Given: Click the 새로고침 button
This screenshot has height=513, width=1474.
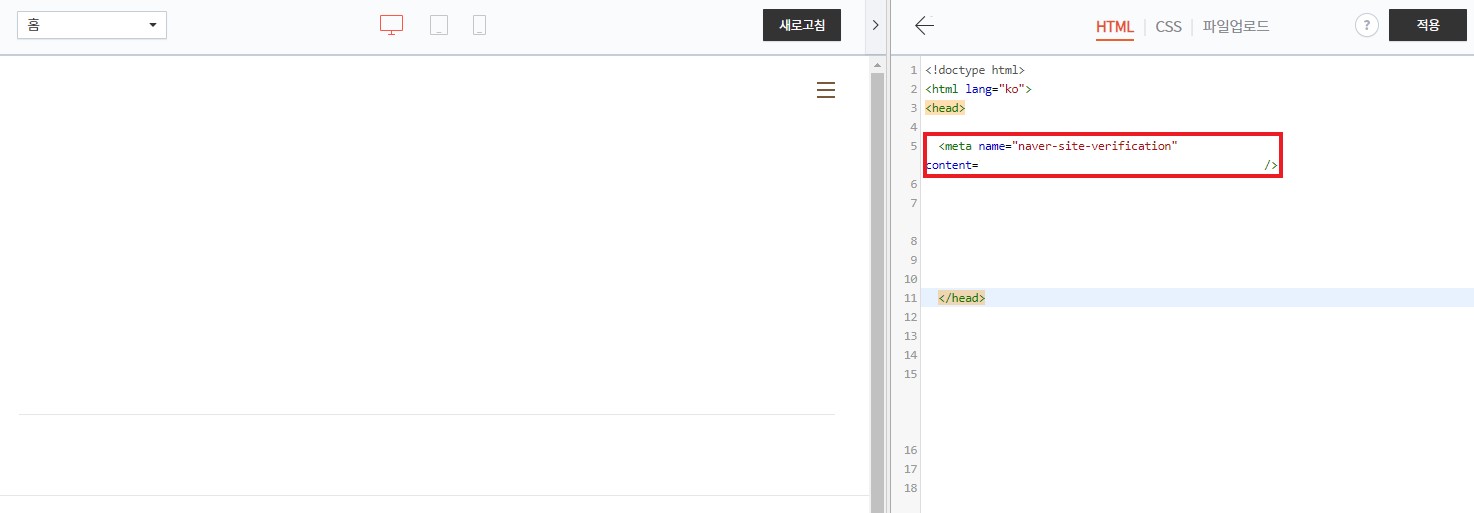Looking at the screenshot, I should [802, 25].
